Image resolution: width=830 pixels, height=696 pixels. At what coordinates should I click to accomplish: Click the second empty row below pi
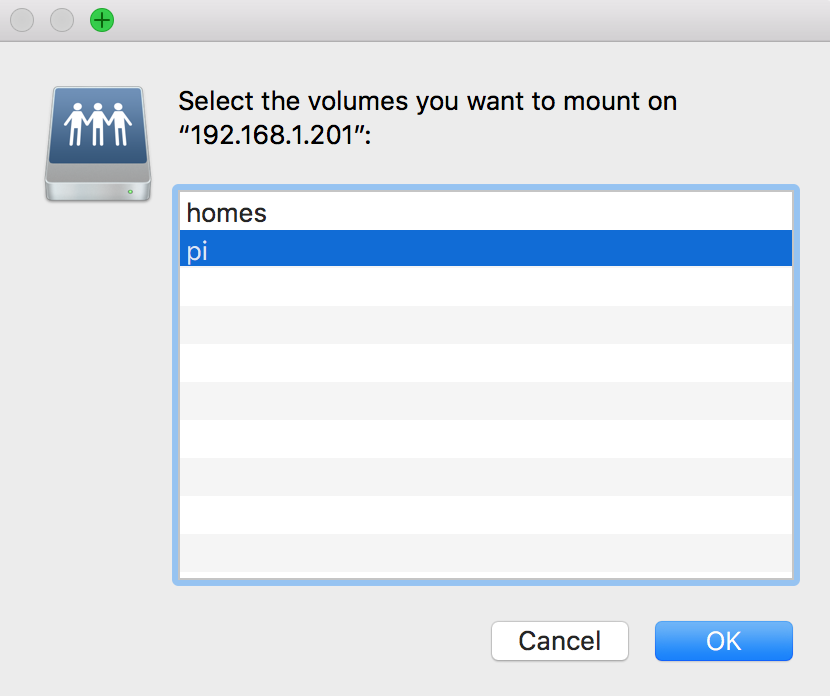485,325
